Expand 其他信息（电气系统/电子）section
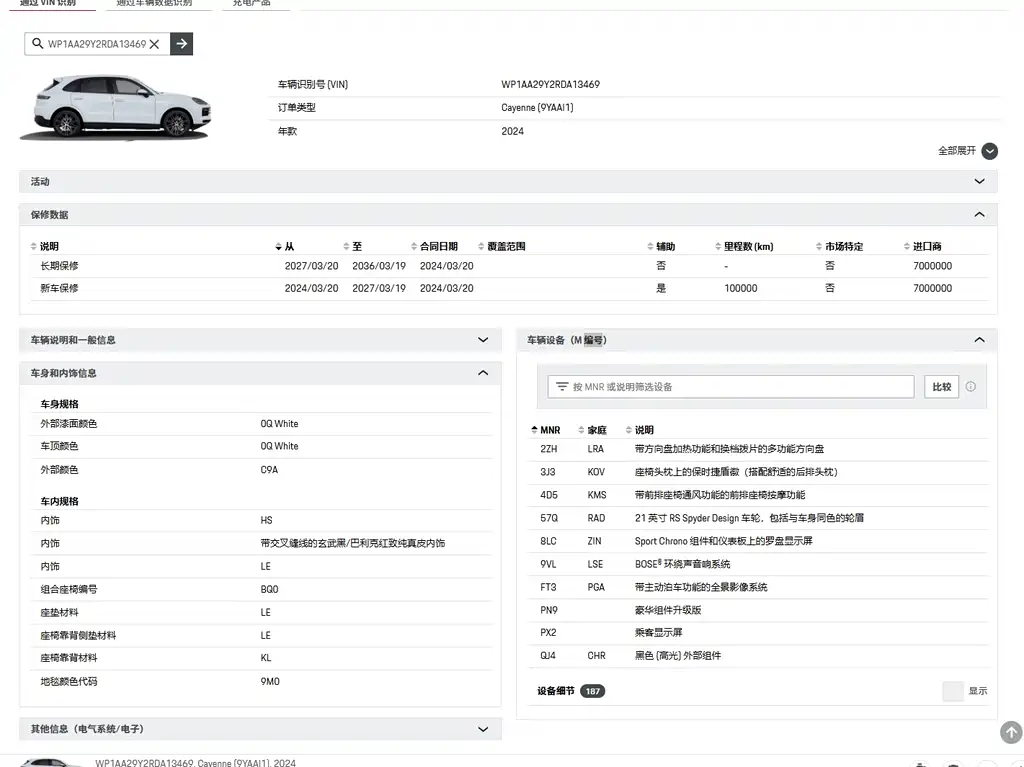This screenshot has height=767, width=1024. pyautogui.click(x=261, y=729)
